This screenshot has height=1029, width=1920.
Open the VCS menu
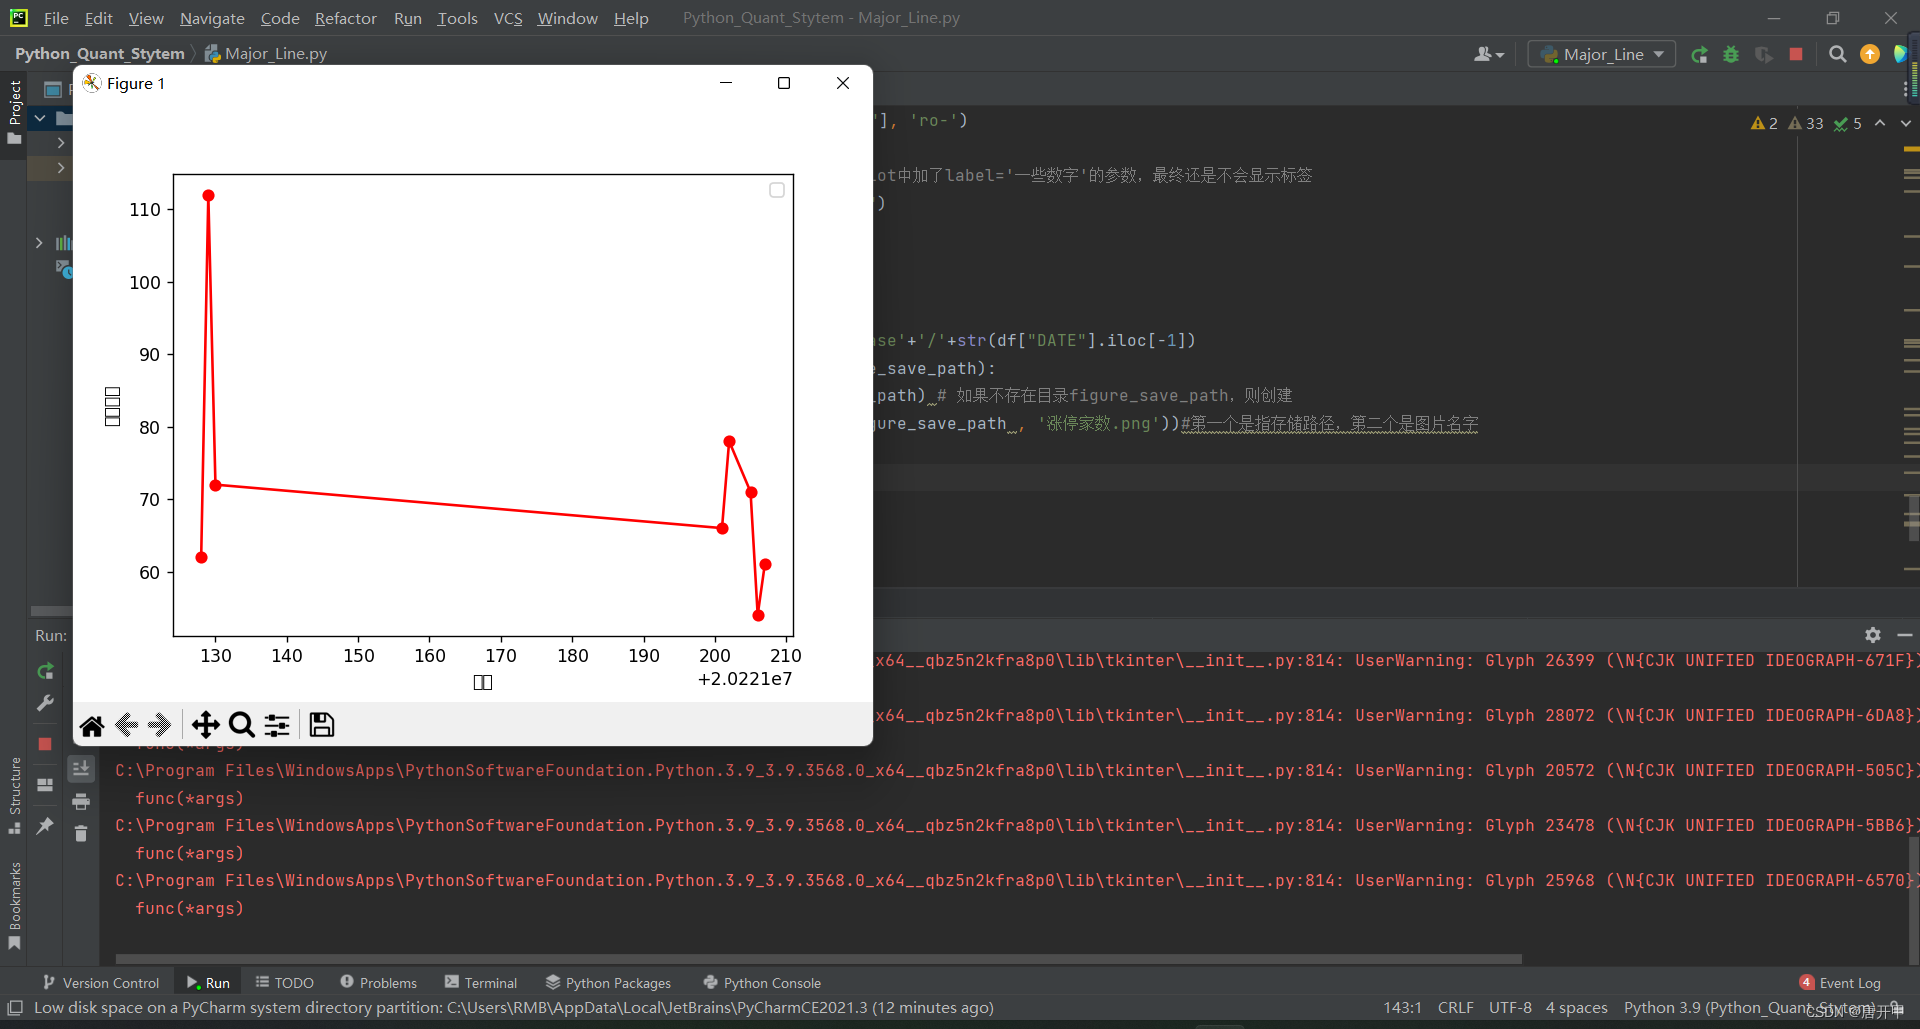(508, 18)
